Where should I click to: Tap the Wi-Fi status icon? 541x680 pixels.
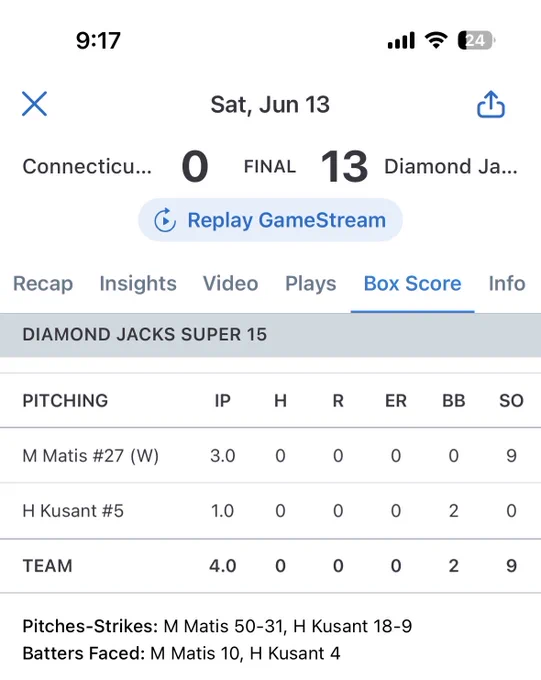point(436,40)
